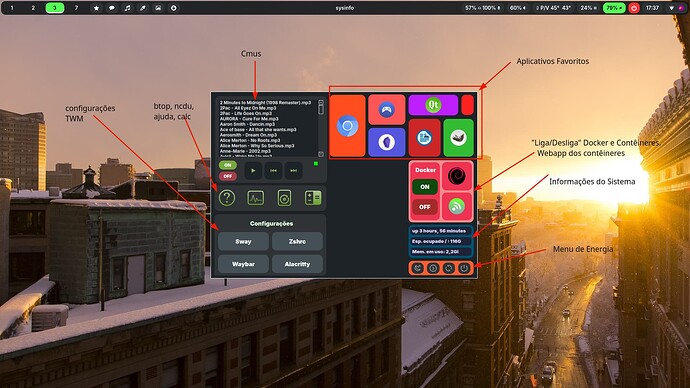Open the question mark help icon
This screenshot has width=690, height=388.
(x=227, y=198)
